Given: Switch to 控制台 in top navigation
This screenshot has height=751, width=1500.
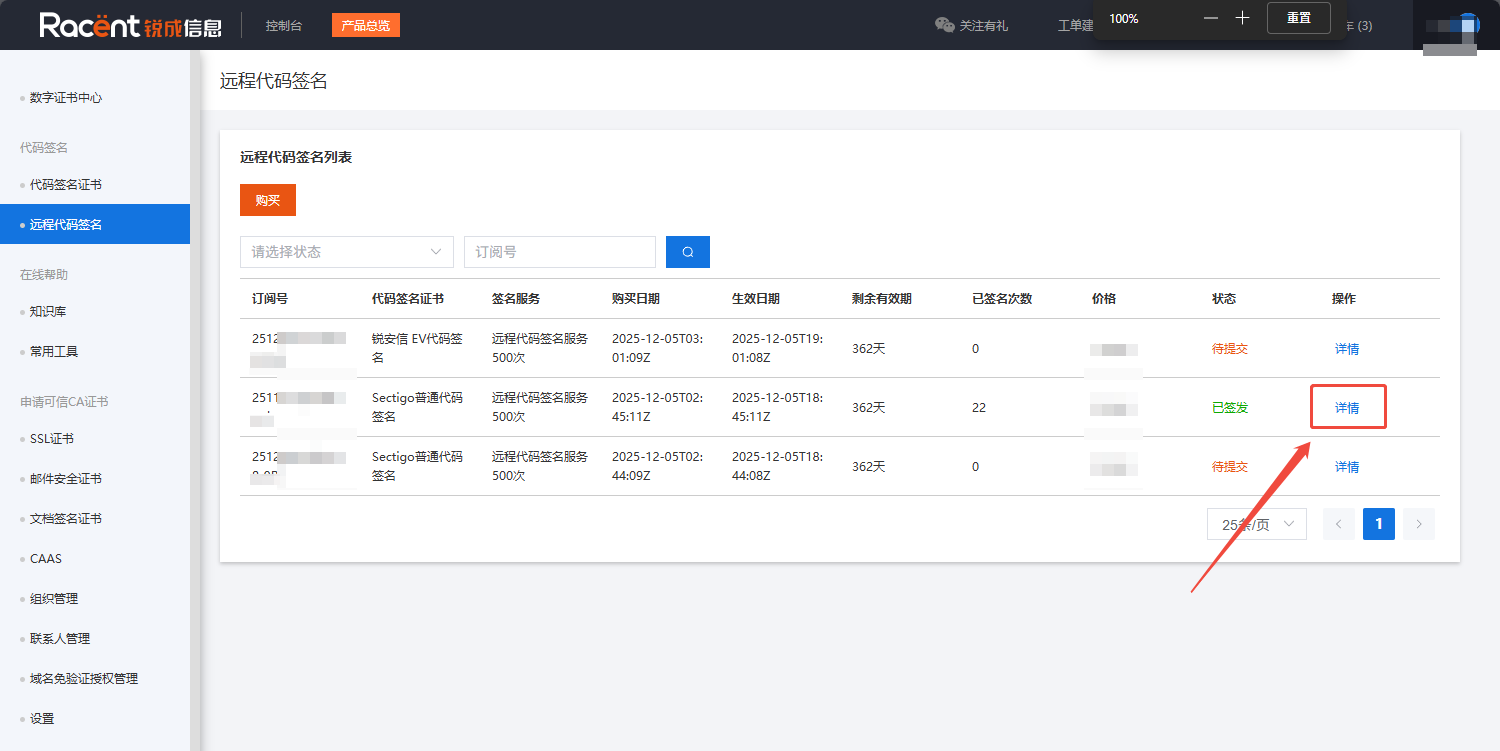Looking at the screenshot, I should 284,25.
